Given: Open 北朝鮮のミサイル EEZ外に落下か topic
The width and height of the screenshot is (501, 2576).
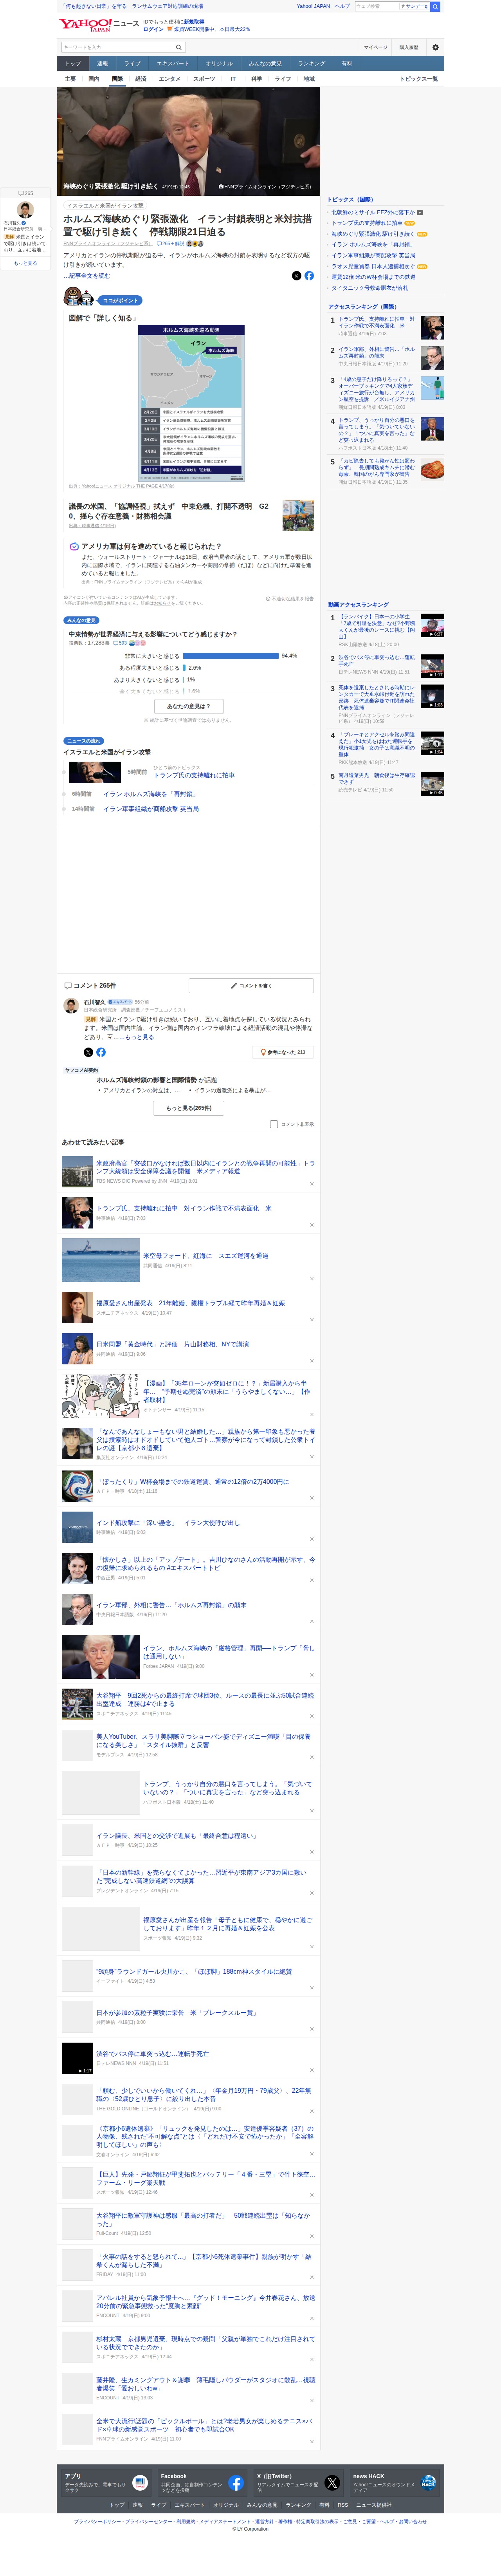Looking at the screenshot, I should point(373,212).
